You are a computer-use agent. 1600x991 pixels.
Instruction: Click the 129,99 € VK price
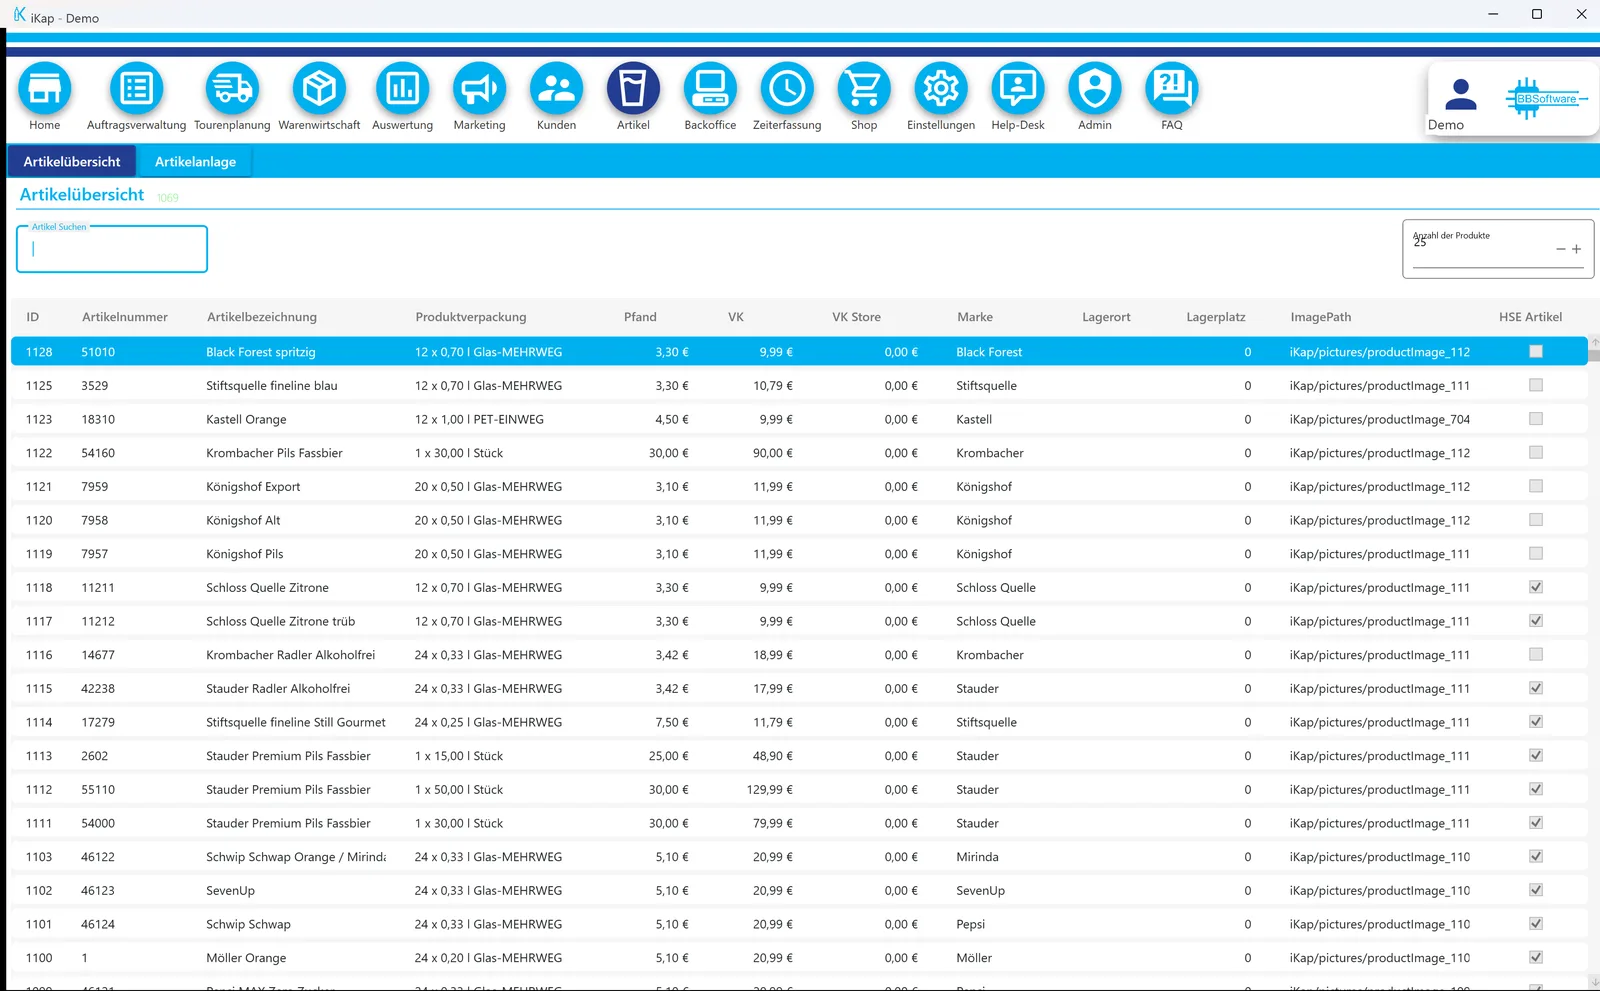tap(770, 789)
